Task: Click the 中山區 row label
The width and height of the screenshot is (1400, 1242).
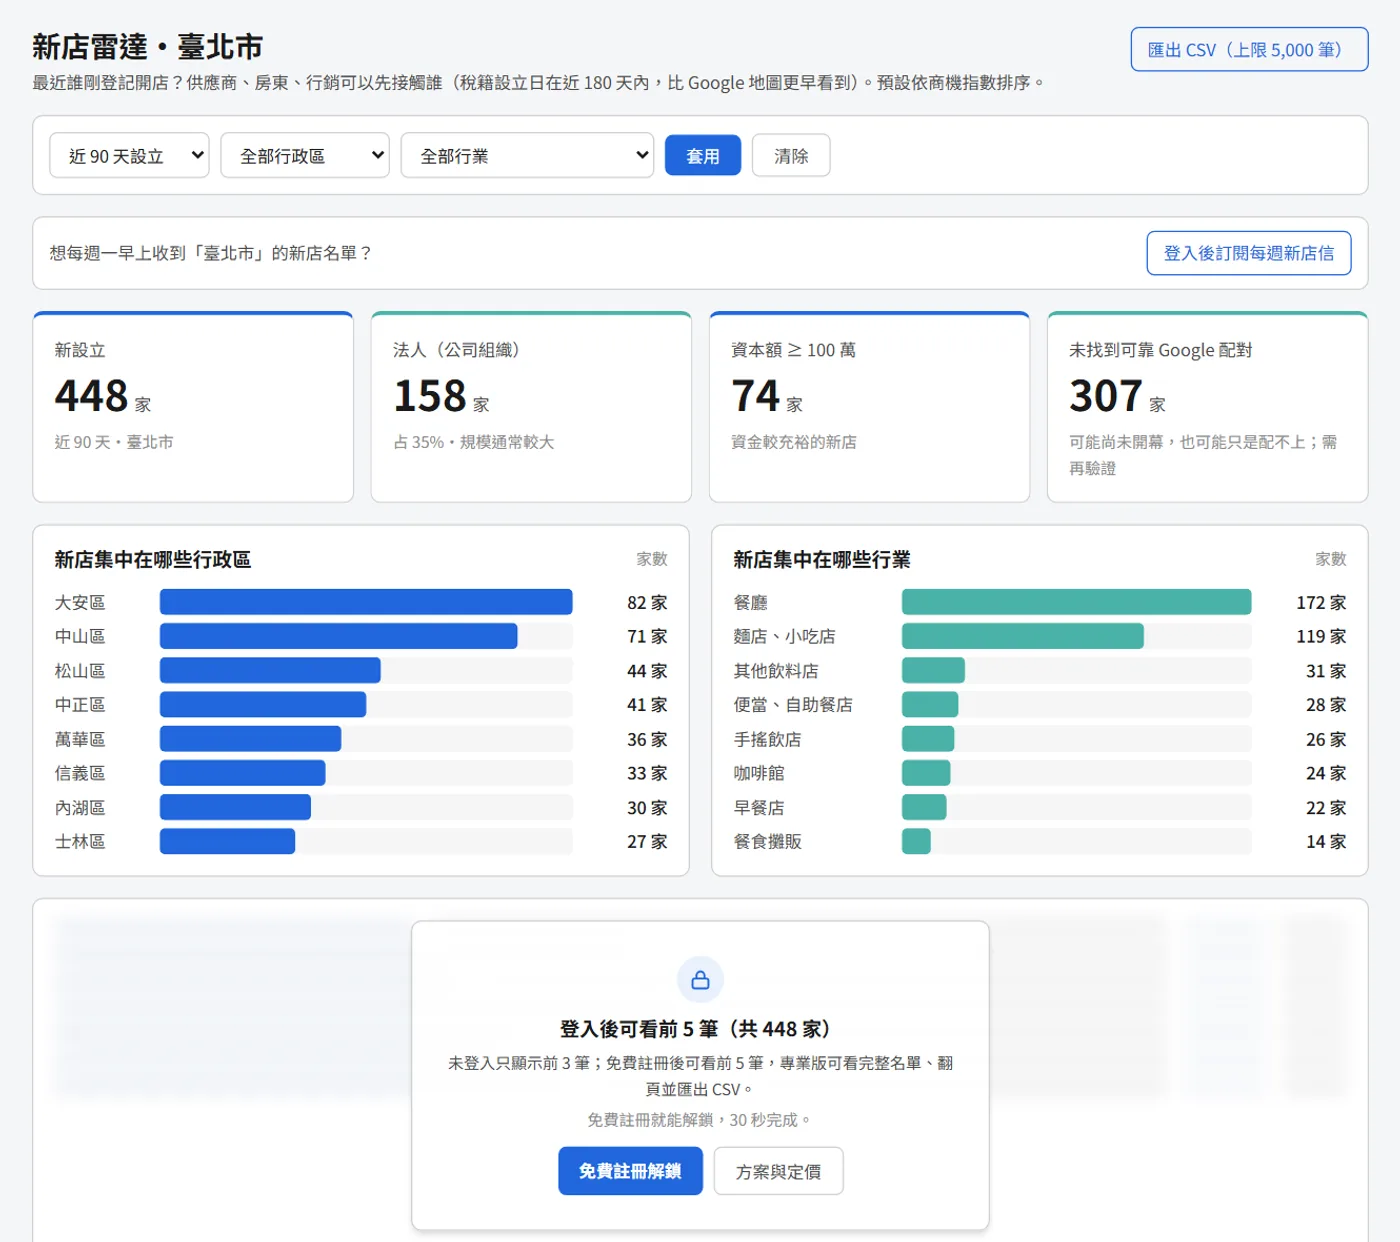Action: [x=80, y=636]
